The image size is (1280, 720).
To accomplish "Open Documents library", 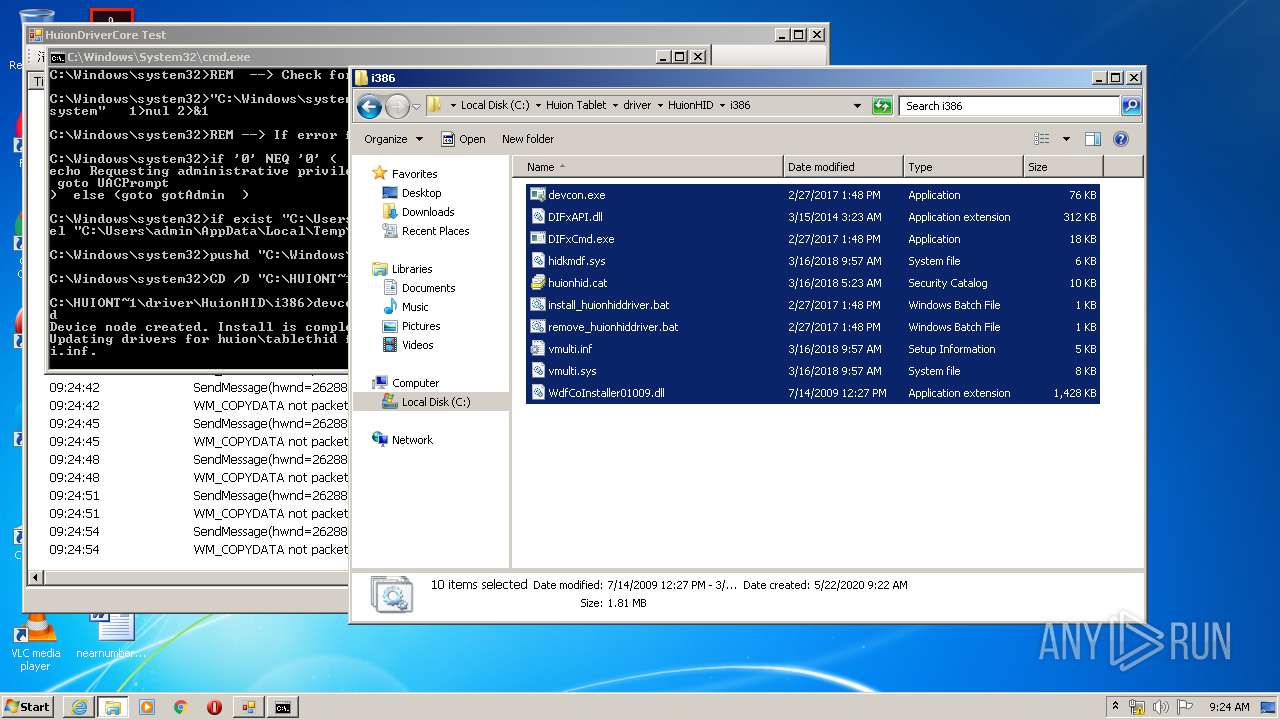I will (x=428, y=288).
